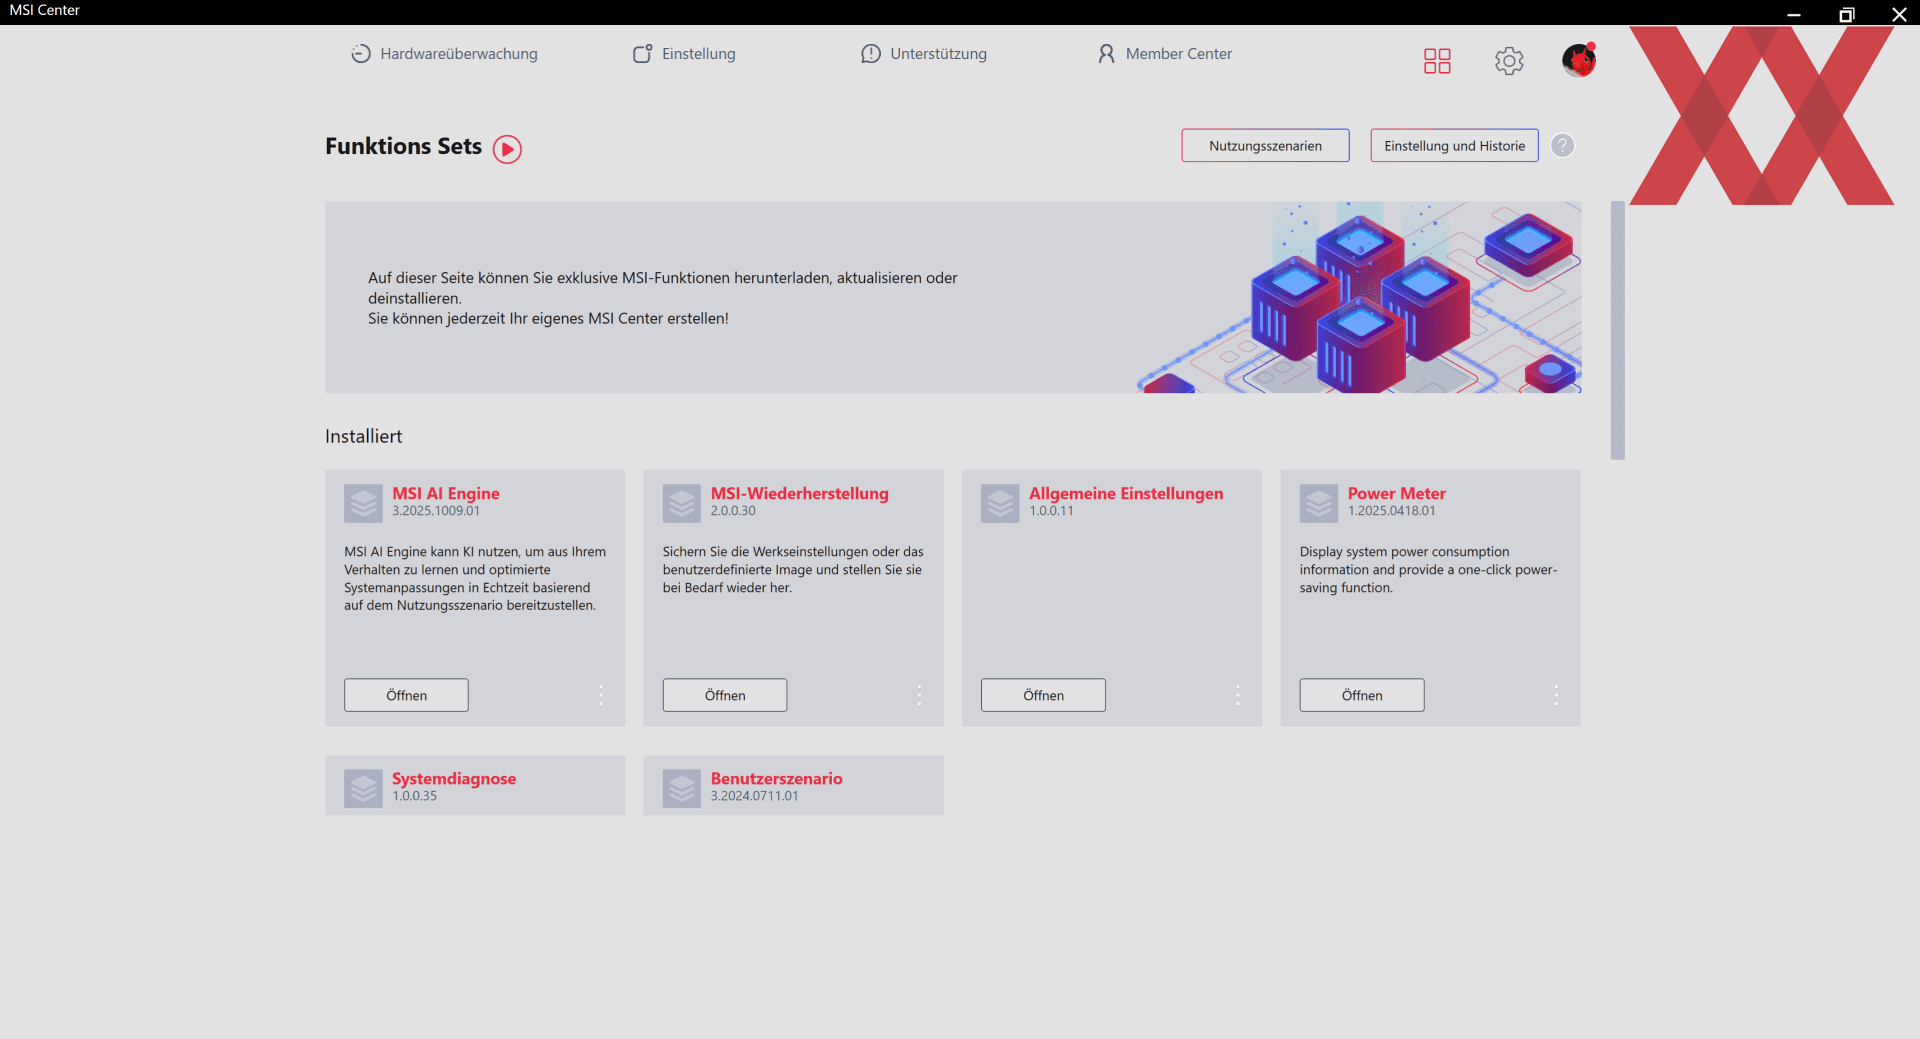The width and height of the screenshot is (1920, 1039).
Task: Click the Allgemeine Einstellungen stack icon
Action: (1000, 503)
